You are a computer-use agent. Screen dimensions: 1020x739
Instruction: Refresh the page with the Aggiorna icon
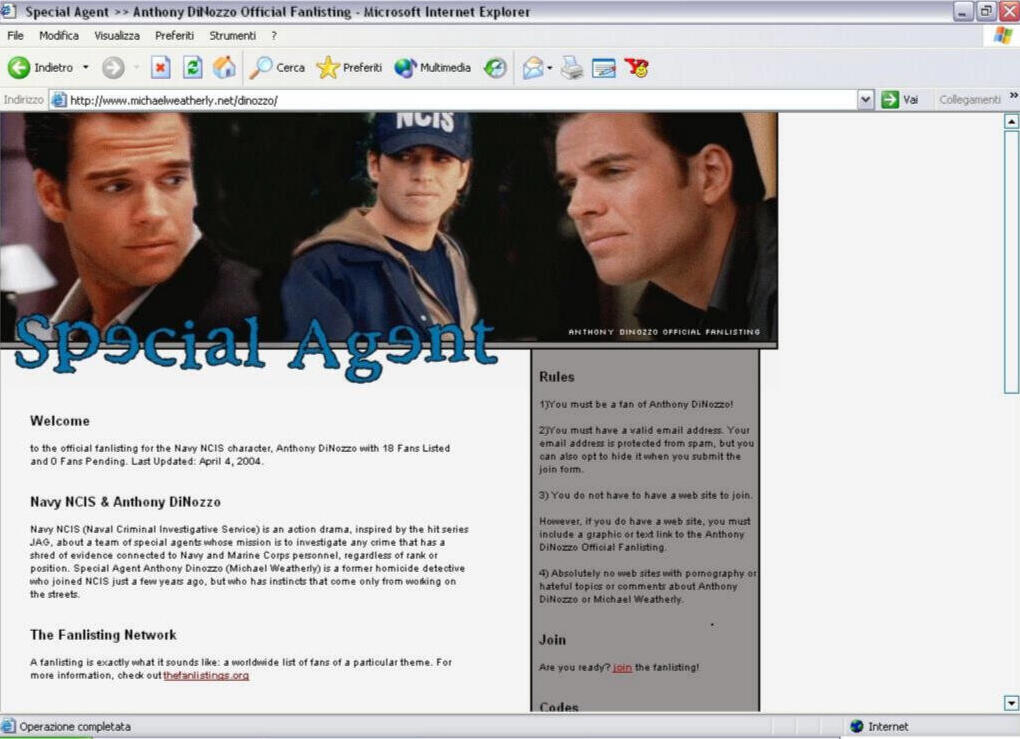(191, 67)
